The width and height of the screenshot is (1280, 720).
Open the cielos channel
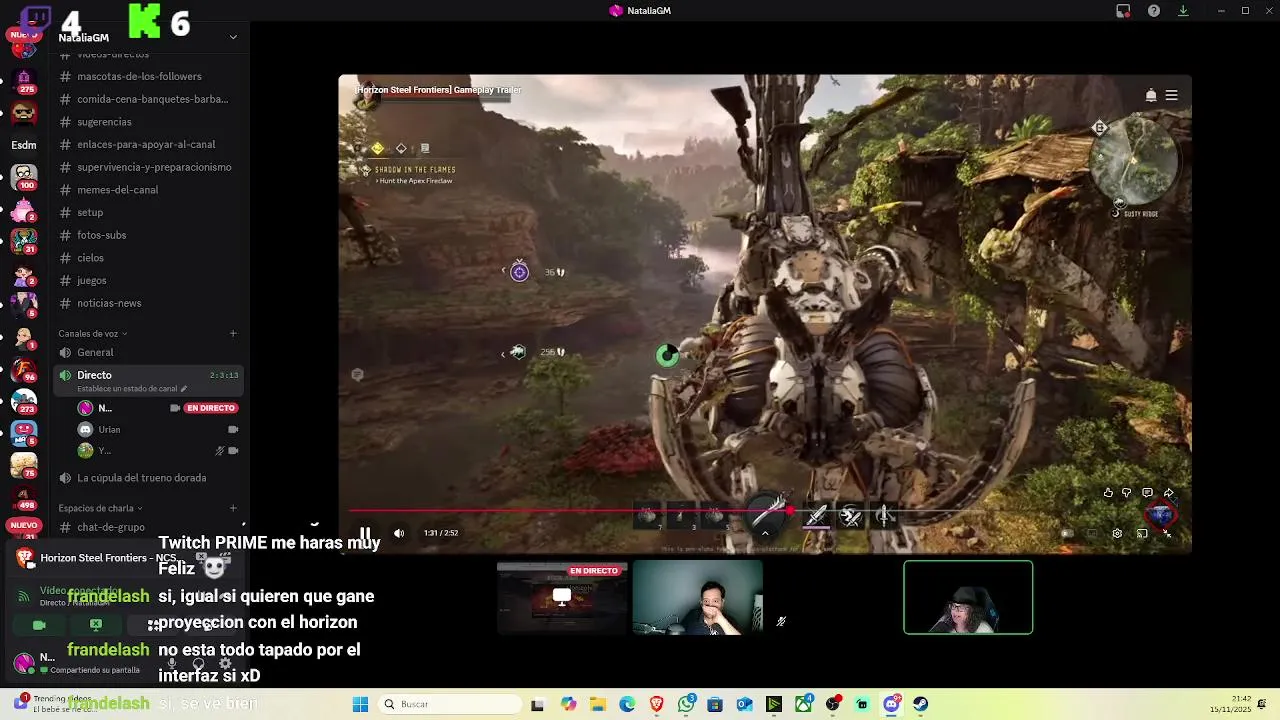[x=150, y=258]
